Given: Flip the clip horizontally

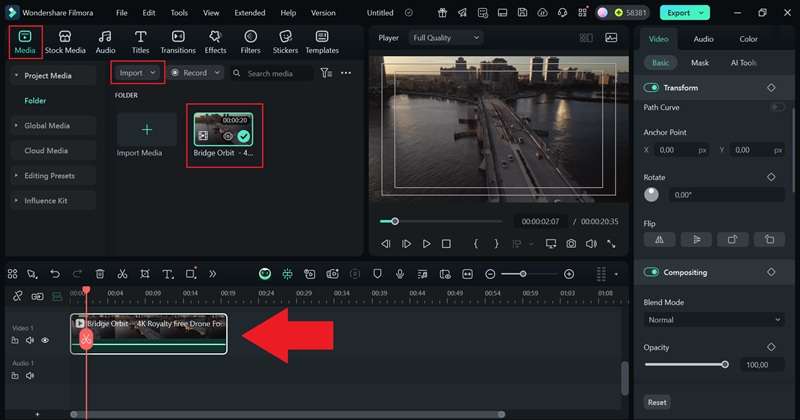Looking at the screenshot, I should 659,239.
